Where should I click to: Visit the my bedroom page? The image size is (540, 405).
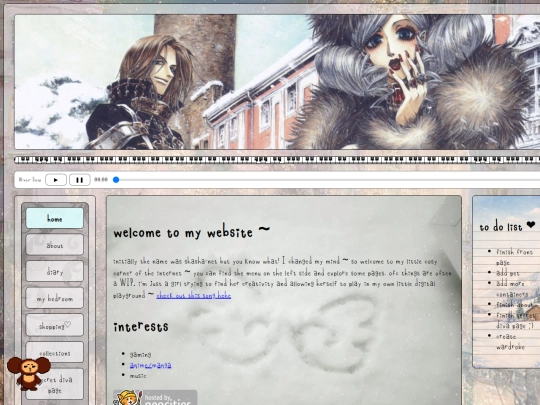tap(54, 298)
